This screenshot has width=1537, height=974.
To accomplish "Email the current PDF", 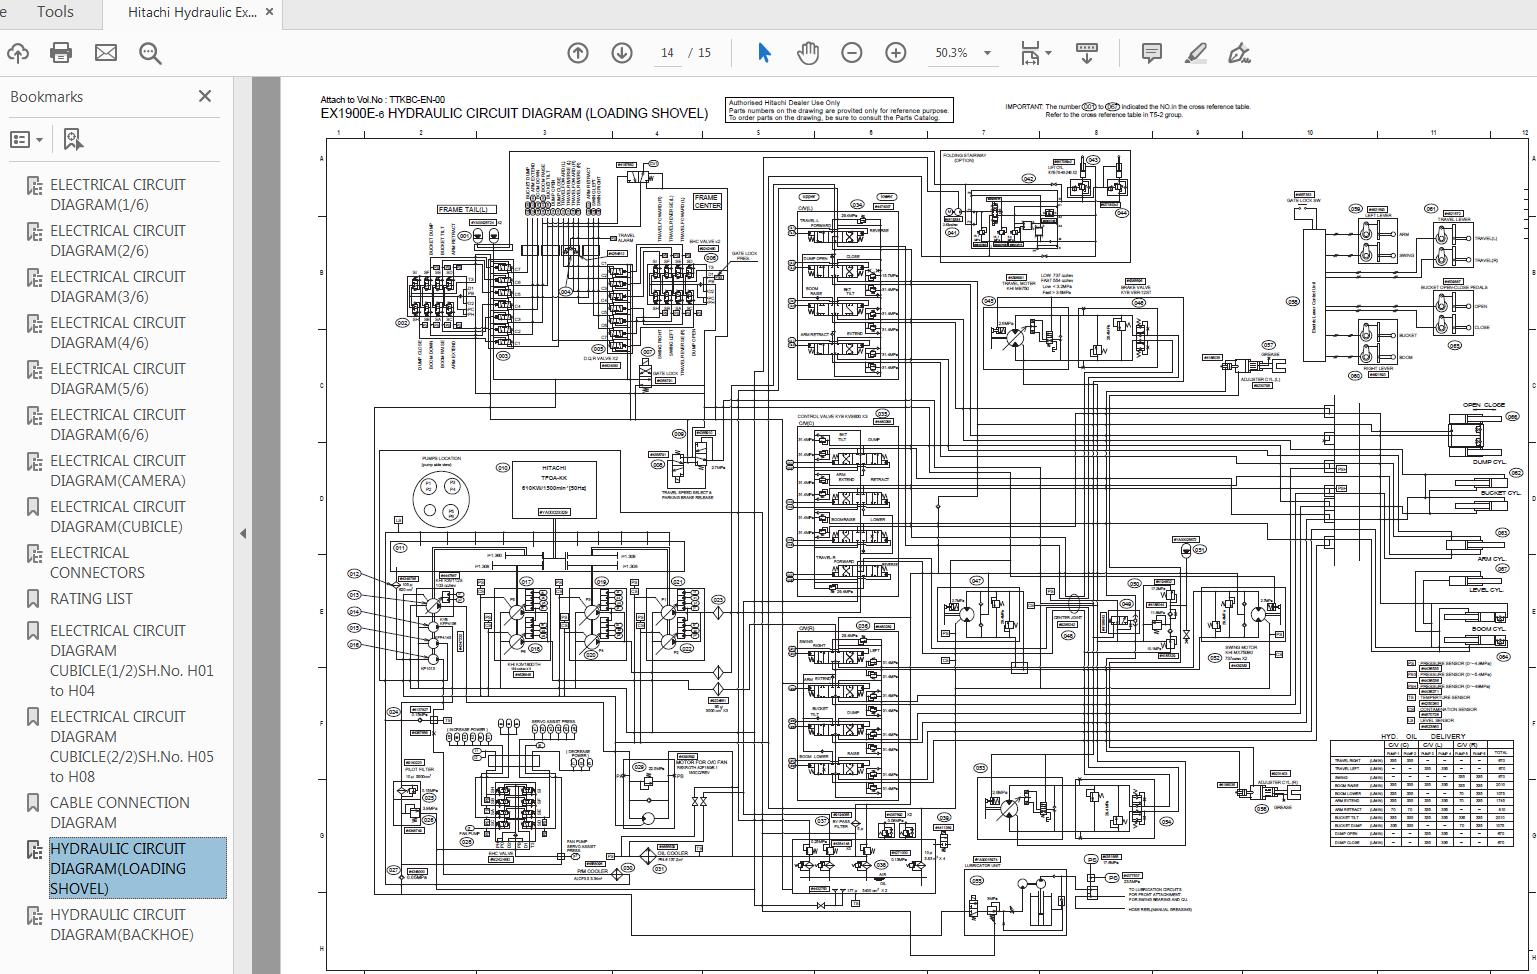I will pyautogui.click(x=105, y=52).
